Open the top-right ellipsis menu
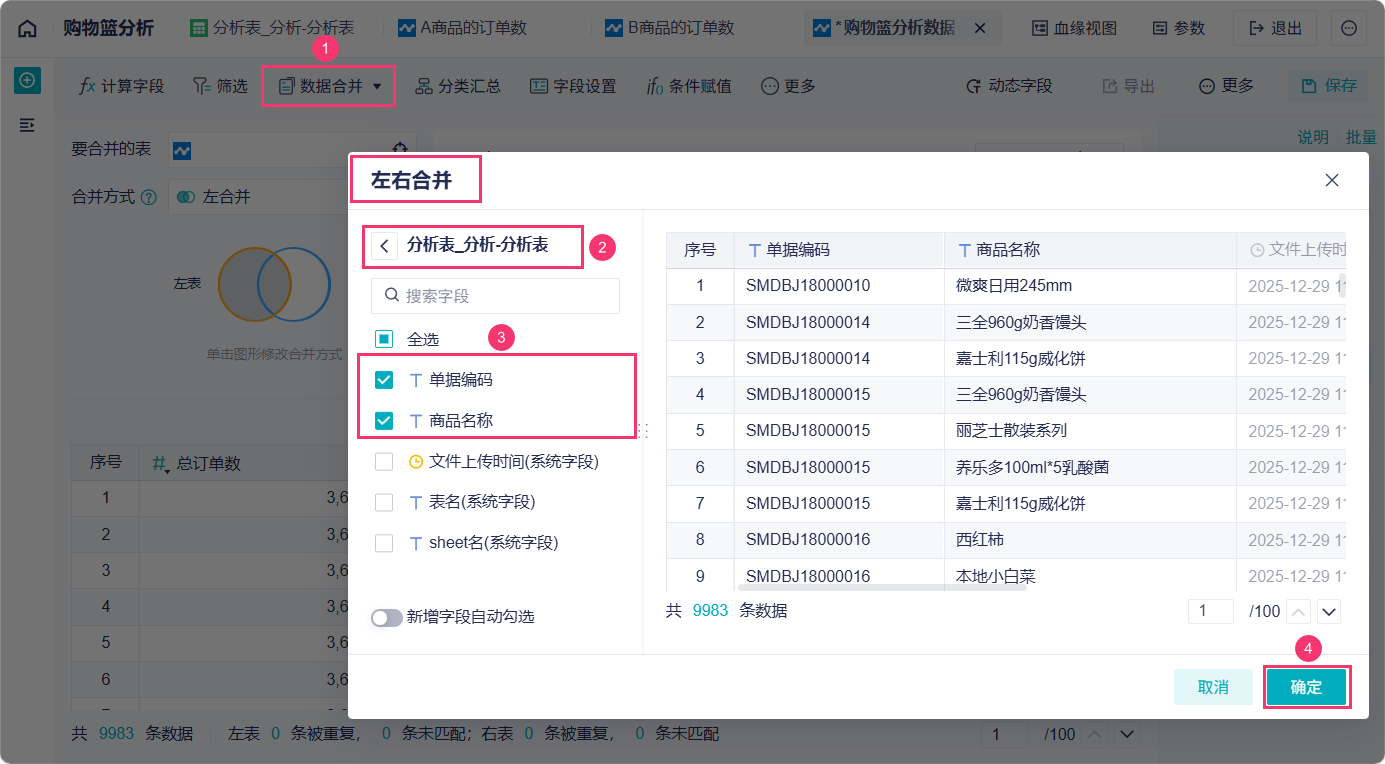The height and width of the screenshot is (764, 1385). 1348,29
